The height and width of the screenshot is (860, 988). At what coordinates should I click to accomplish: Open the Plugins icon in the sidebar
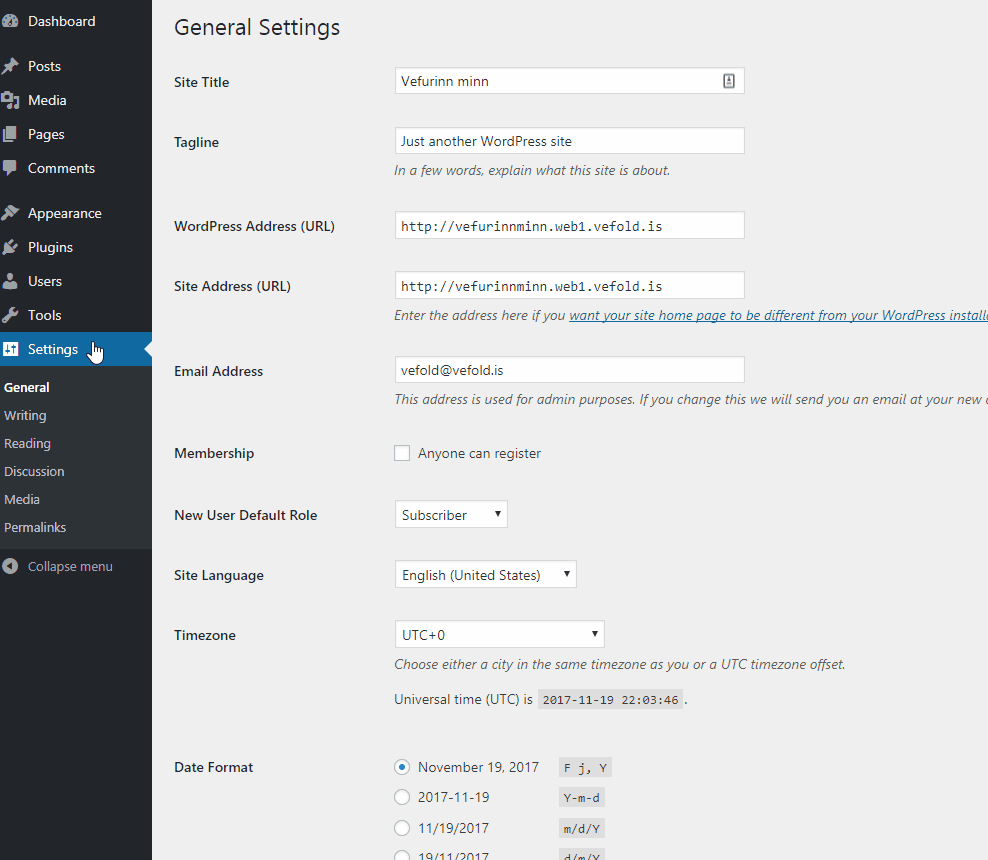click(10, 247)
